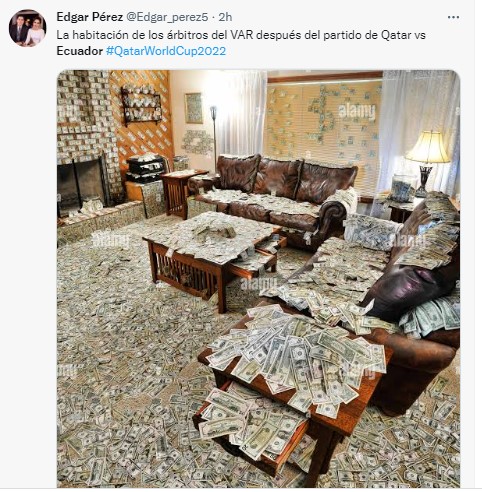The height and width of the screenshot is (492, 482).
Task: Click the framed picture on the wall
Action: (194, 108)
